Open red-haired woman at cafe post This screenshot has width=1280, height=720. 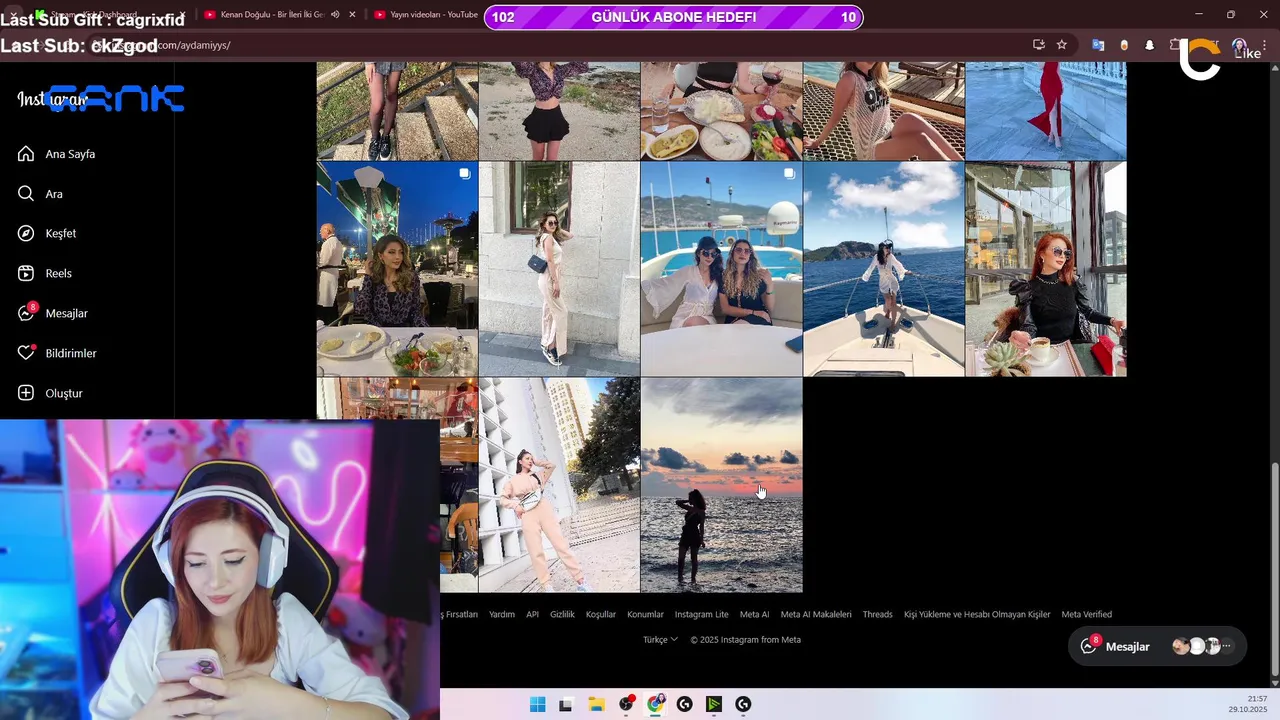(1046, 269)
